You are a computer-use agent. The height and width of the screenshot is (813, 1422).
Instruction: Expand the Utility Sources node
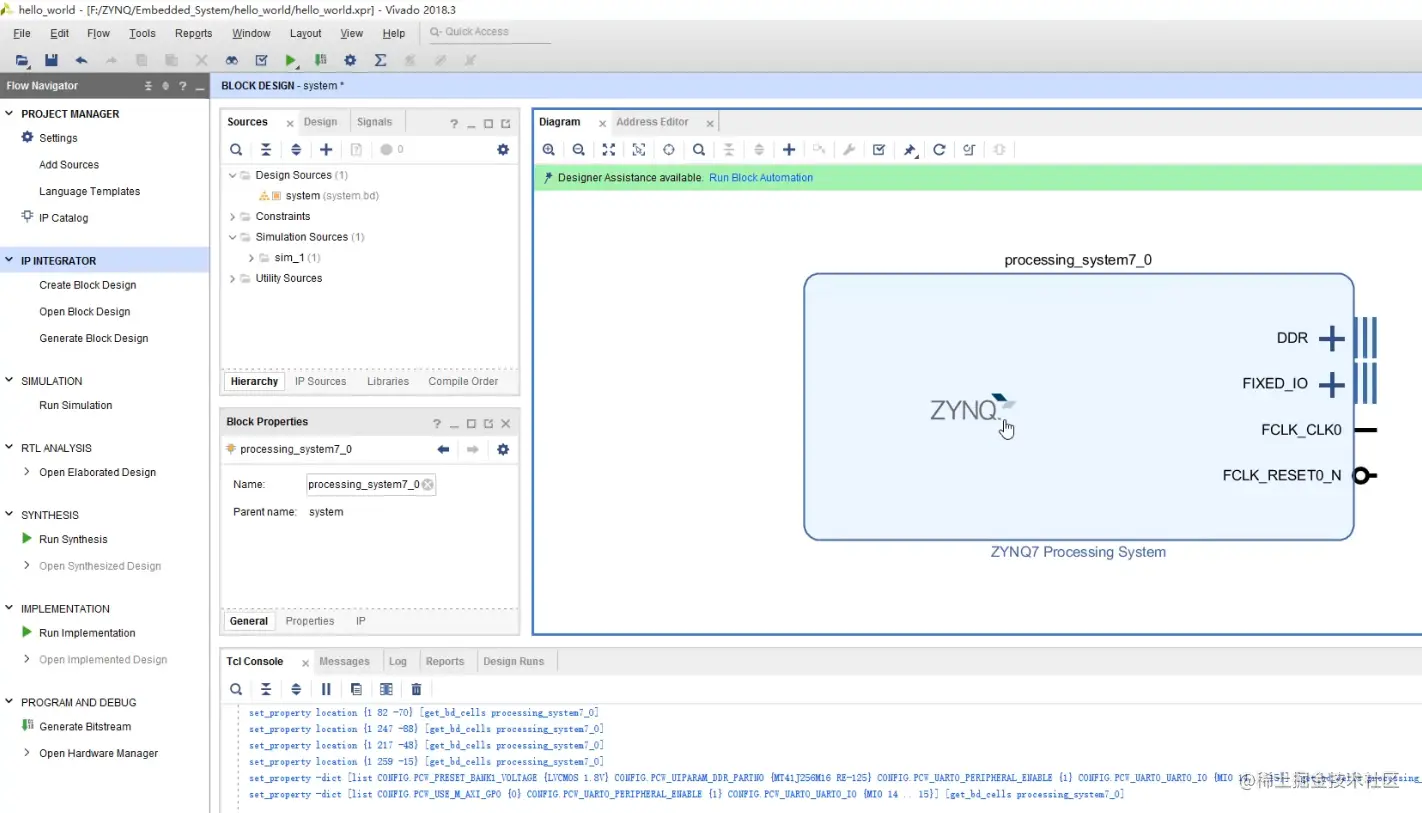pos(232,279)
